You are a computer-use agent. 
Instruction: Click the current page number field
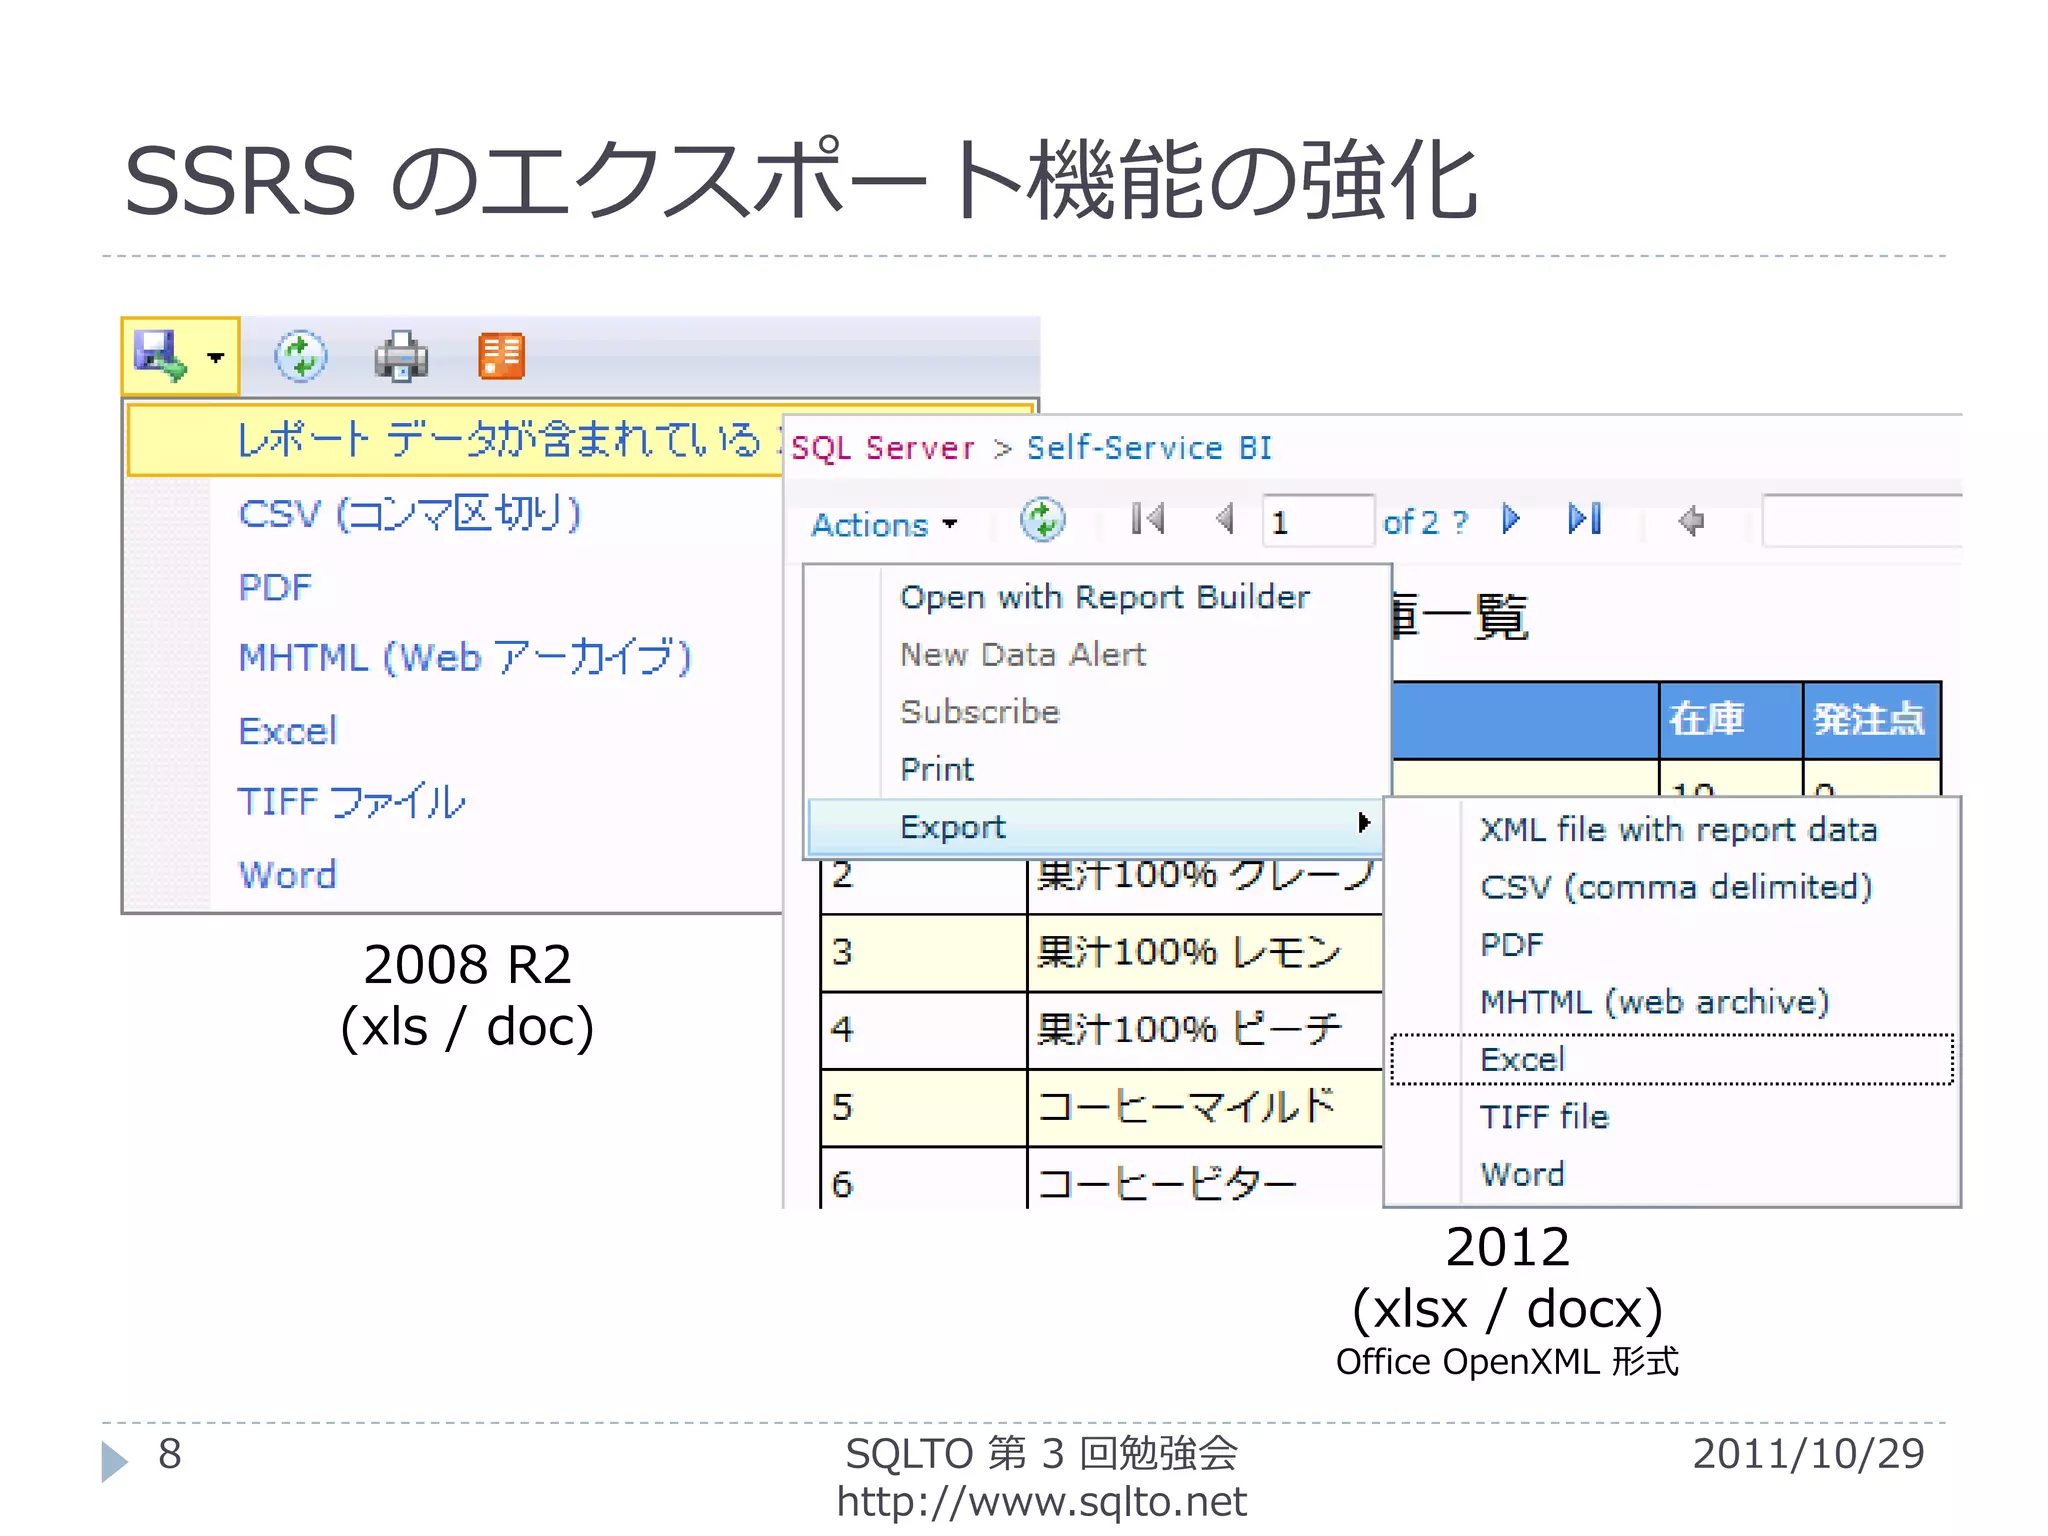(x=1318, y=521)
